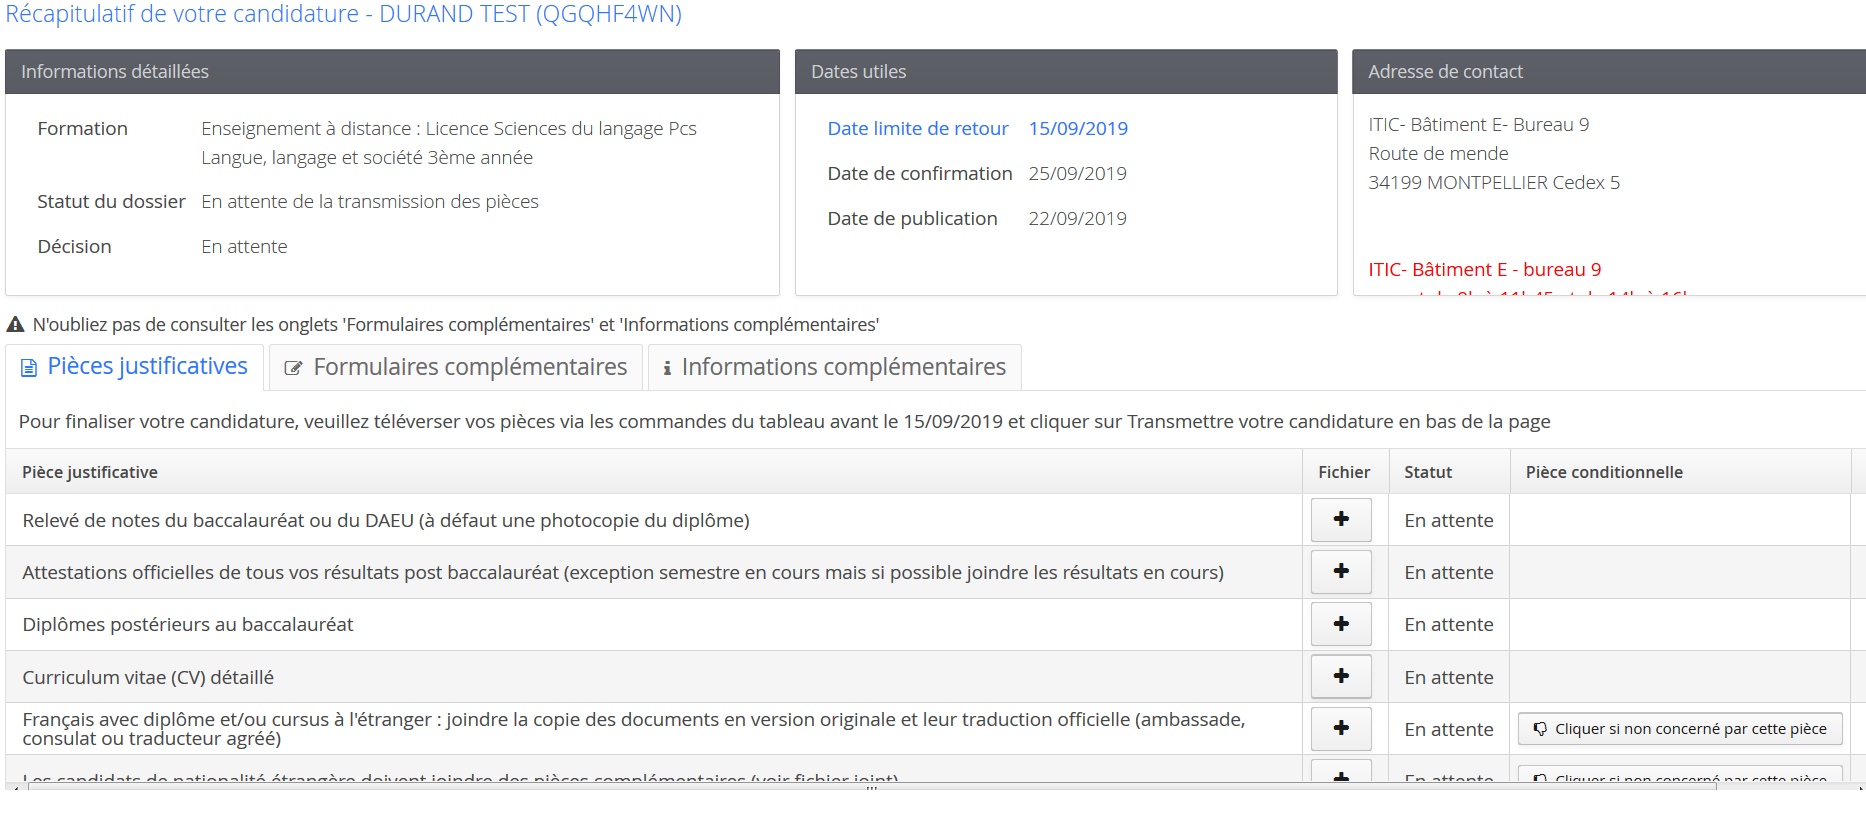Click the Date limite de retour label
1866x836 pixels.
[917, 129]
